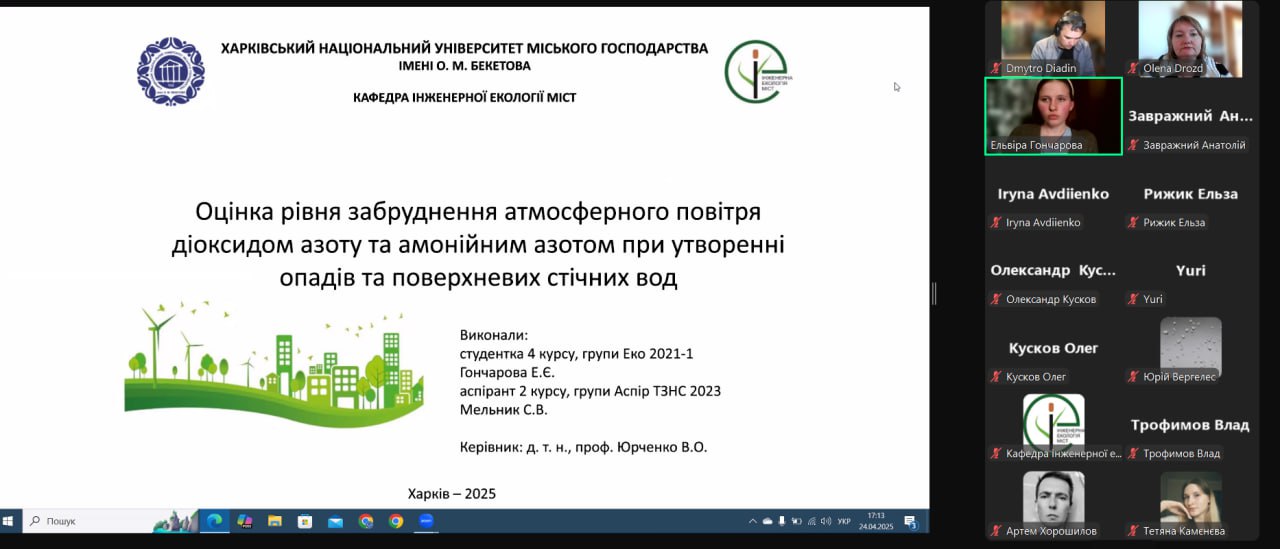Select Yuri participant tile

[1190, 270]
